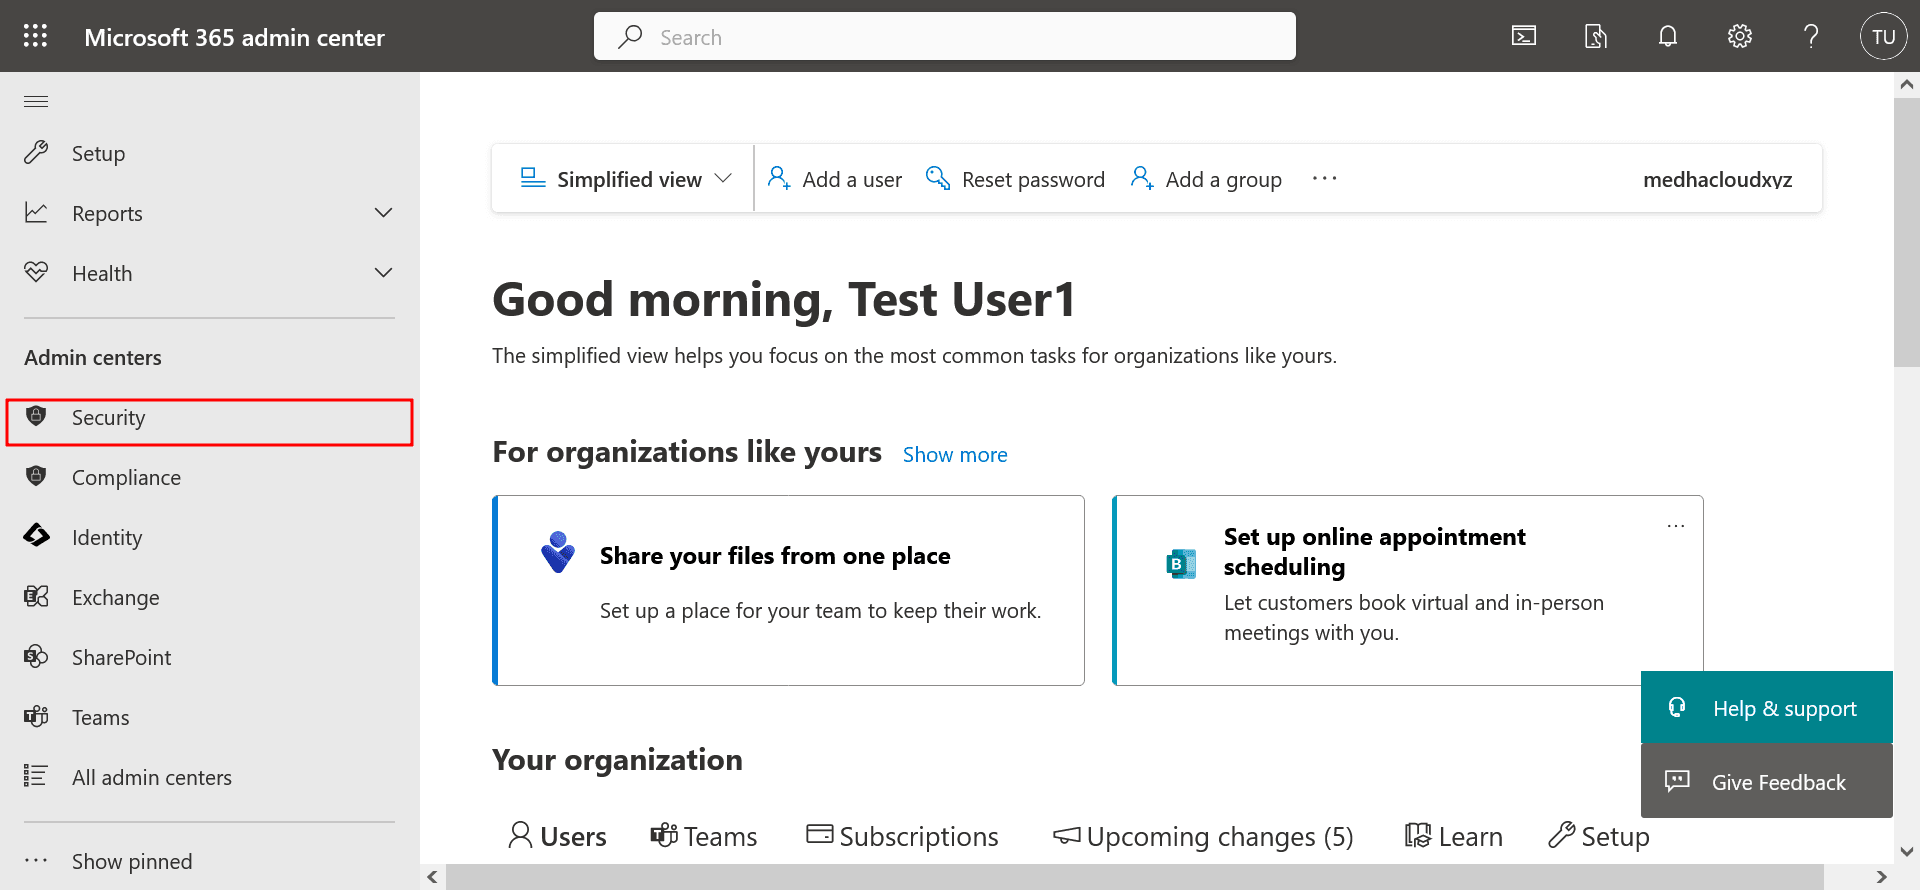The height and width of the screenshot is (894, 1920).
Task: Open the settings gear icon
Action: pyautogui.click(x=1739, y=37)
